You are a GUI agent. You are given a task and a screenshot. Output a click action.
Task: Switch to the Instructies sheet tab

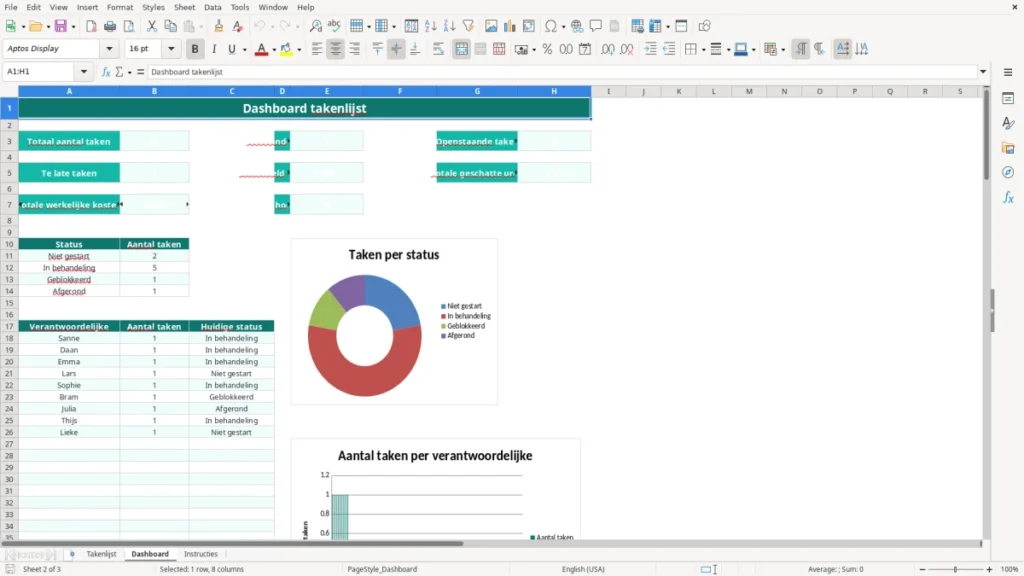coord(200,554)
